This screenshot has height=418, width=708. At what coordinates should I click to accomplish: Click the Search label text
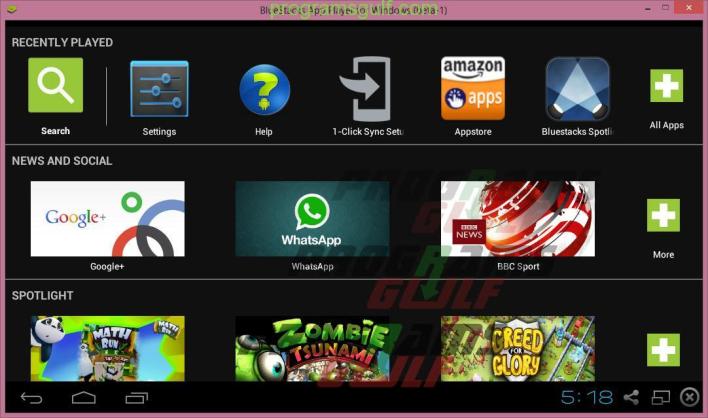pos(56,131)
